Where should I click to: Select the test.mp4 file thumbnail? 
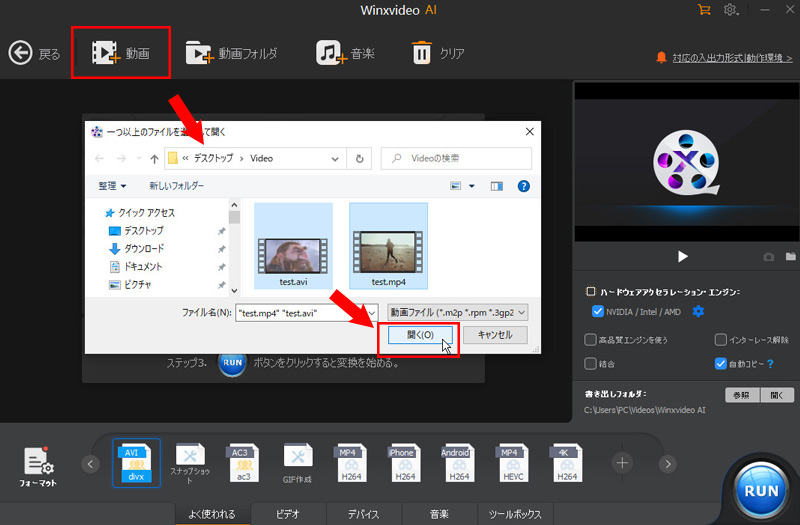[x=388, y=246]
